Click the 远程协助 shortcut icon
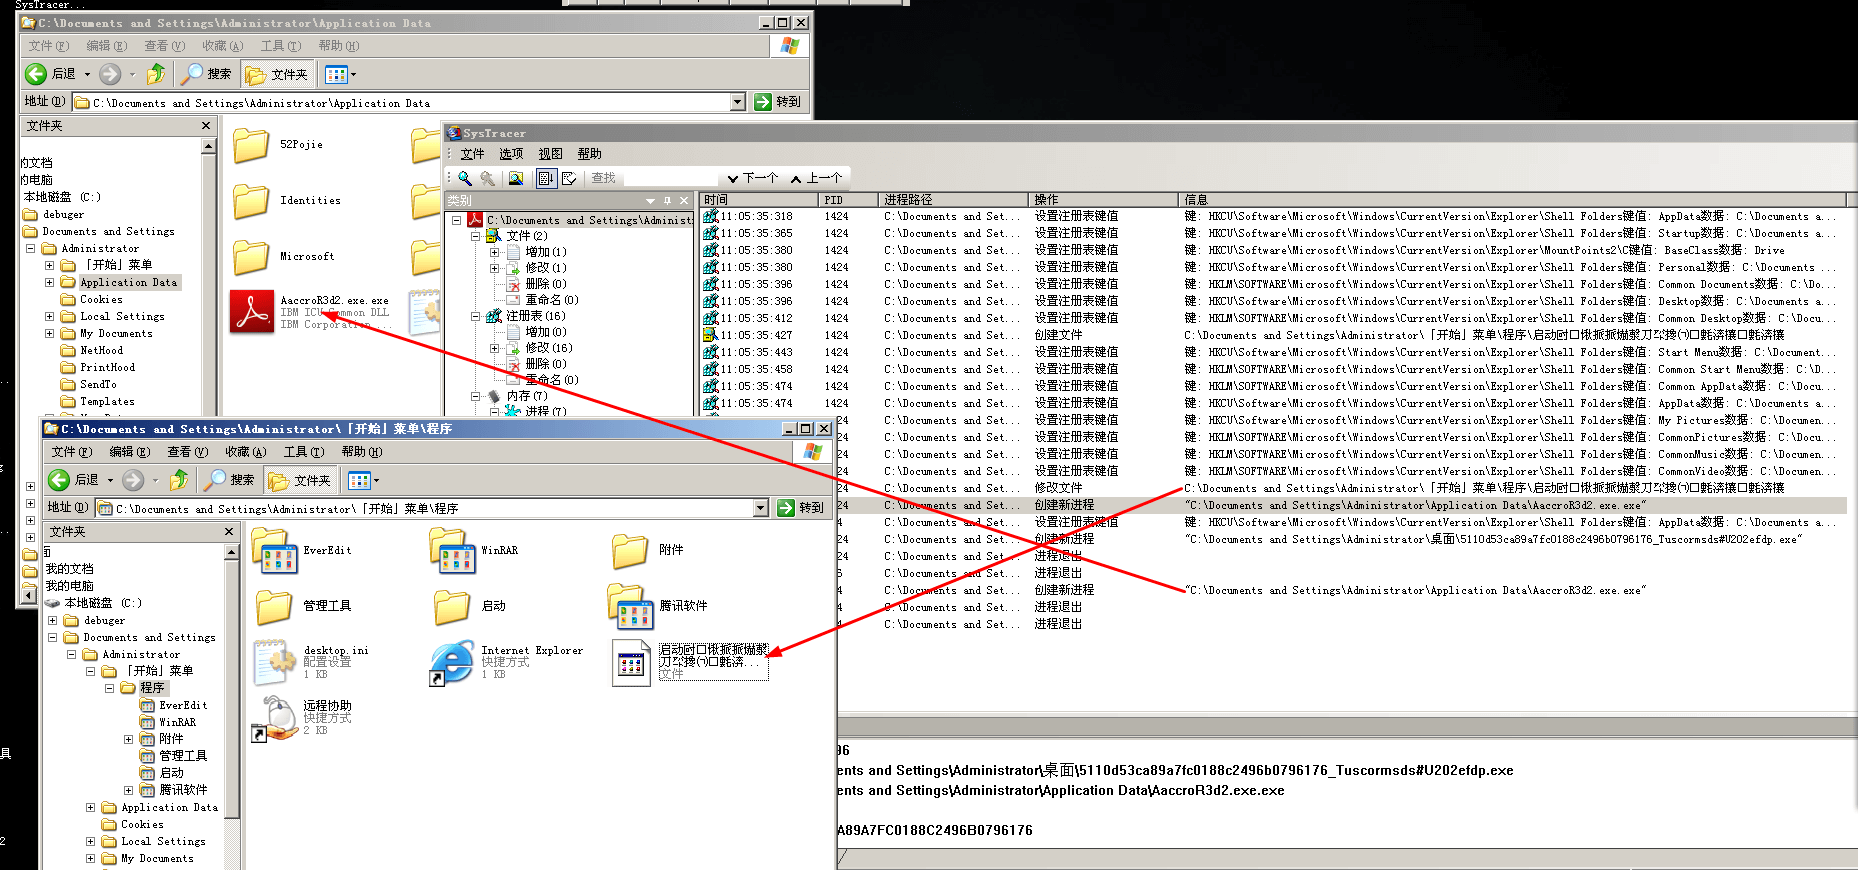The image size is (1858, 870). (274, 718)
